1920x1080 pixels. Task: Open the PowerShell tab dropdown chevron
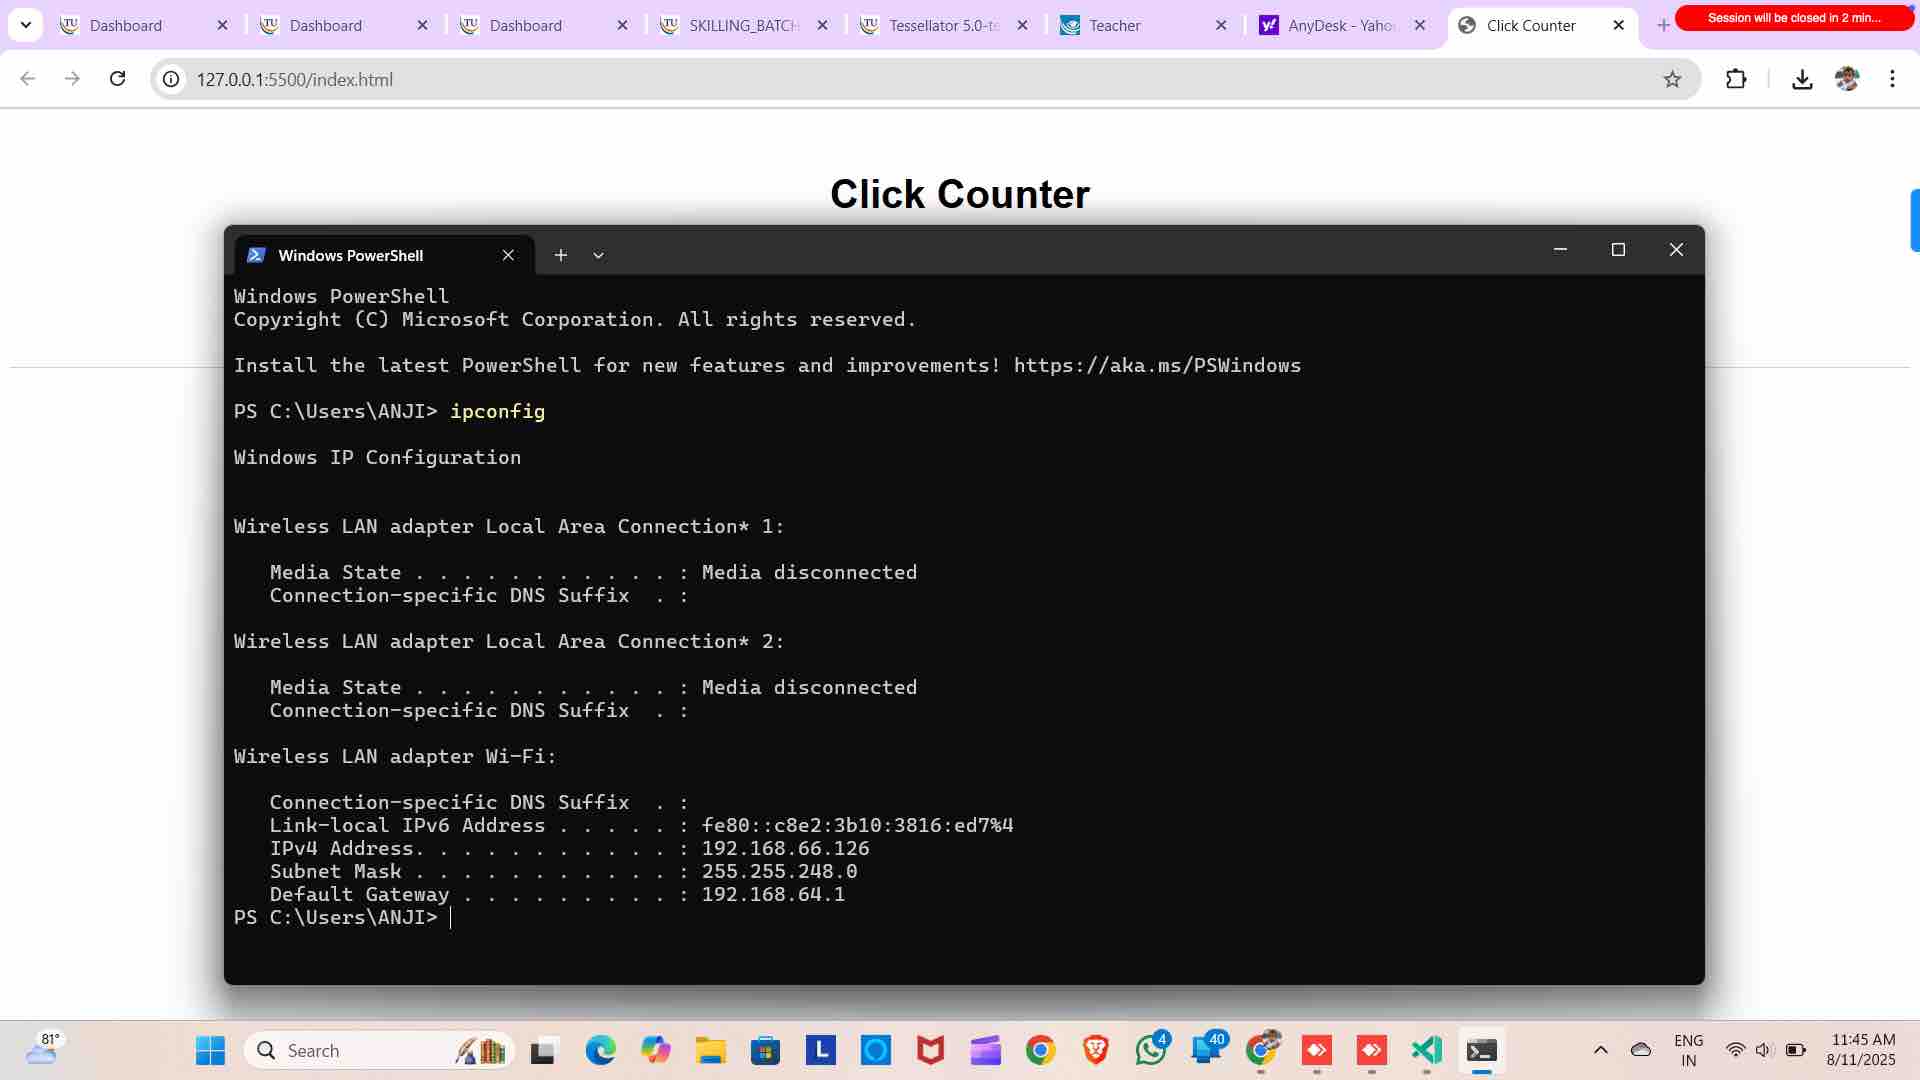point(598,255)
